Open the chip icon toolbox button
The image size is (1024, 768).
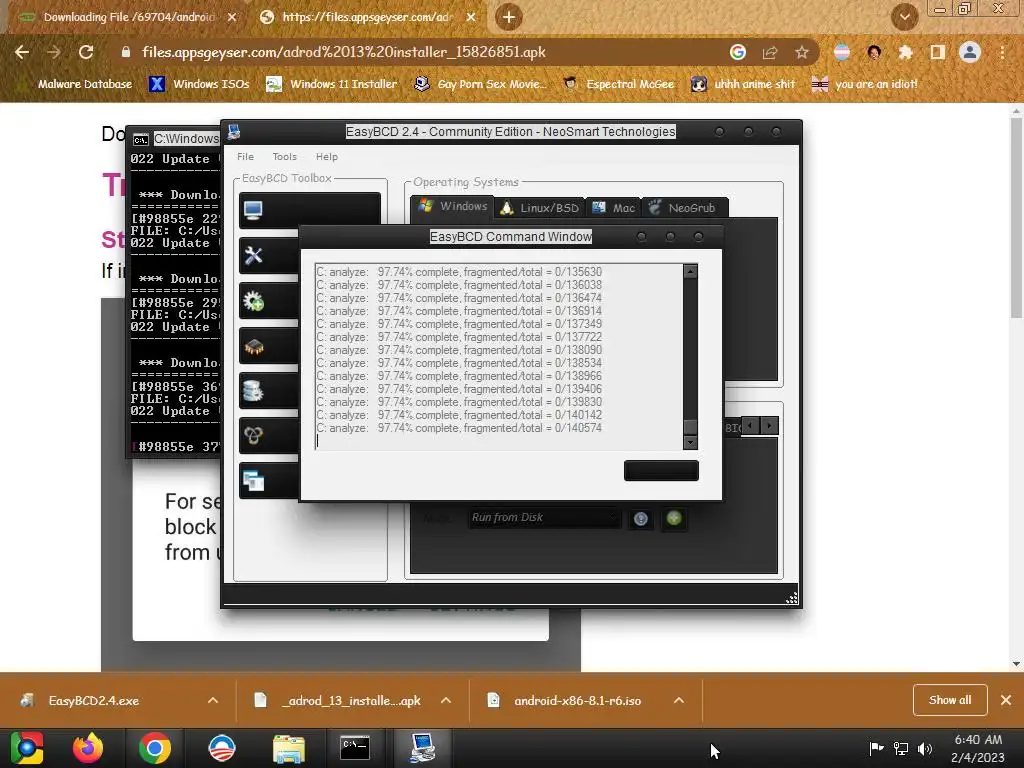269,346
